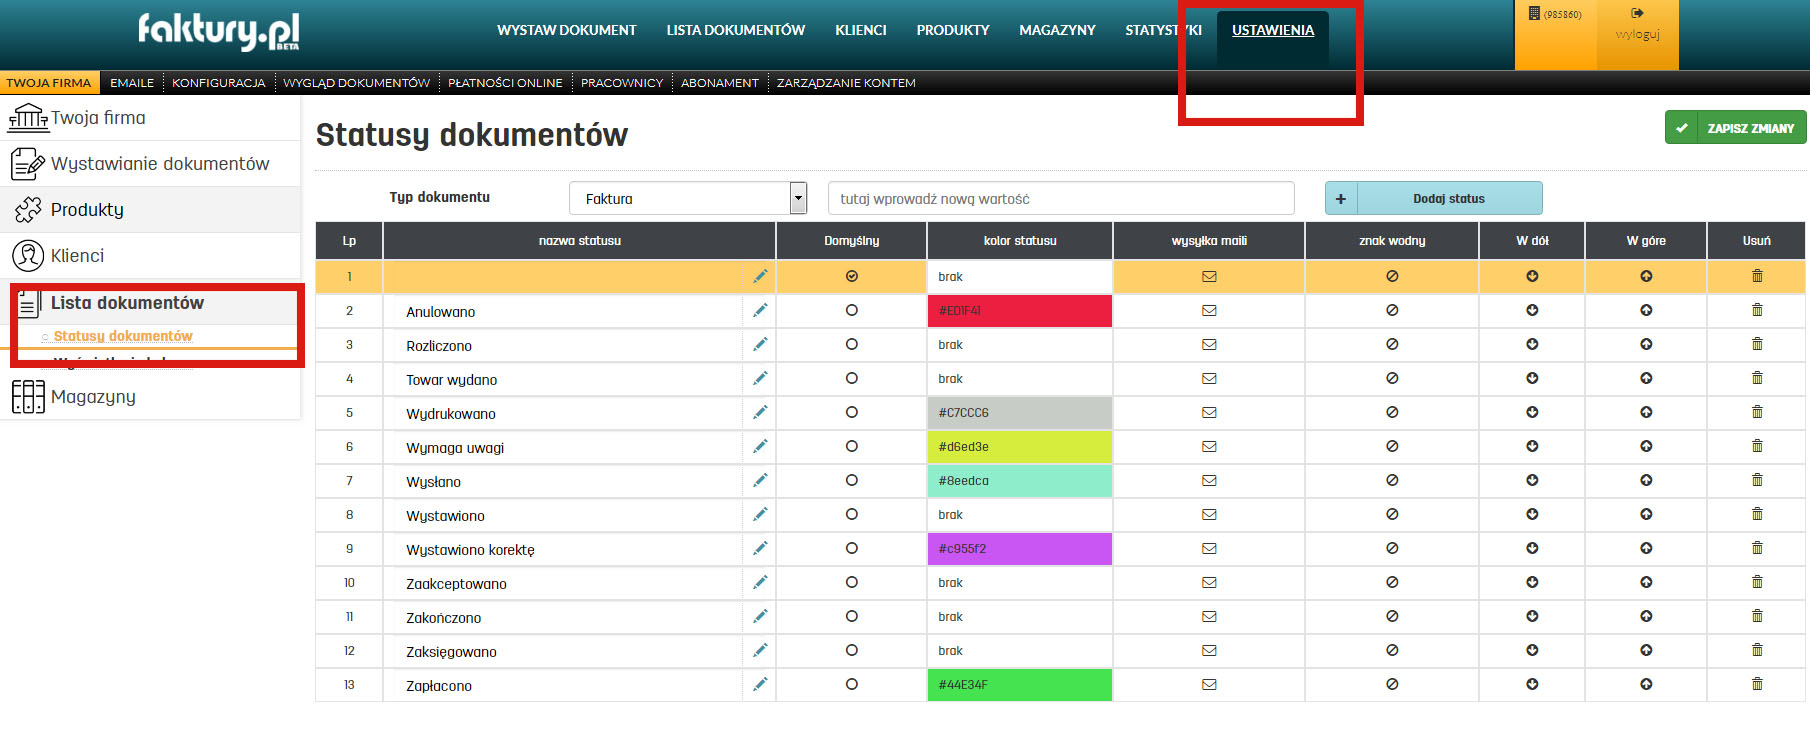
Task: Open MAGAZYNY top menu
Action: pos(1057,30)
